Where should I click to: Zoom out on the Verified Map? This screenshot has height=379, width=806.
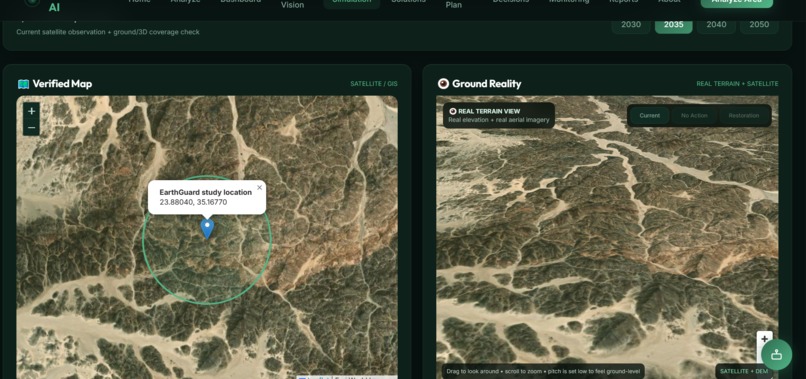click(31, 128)
